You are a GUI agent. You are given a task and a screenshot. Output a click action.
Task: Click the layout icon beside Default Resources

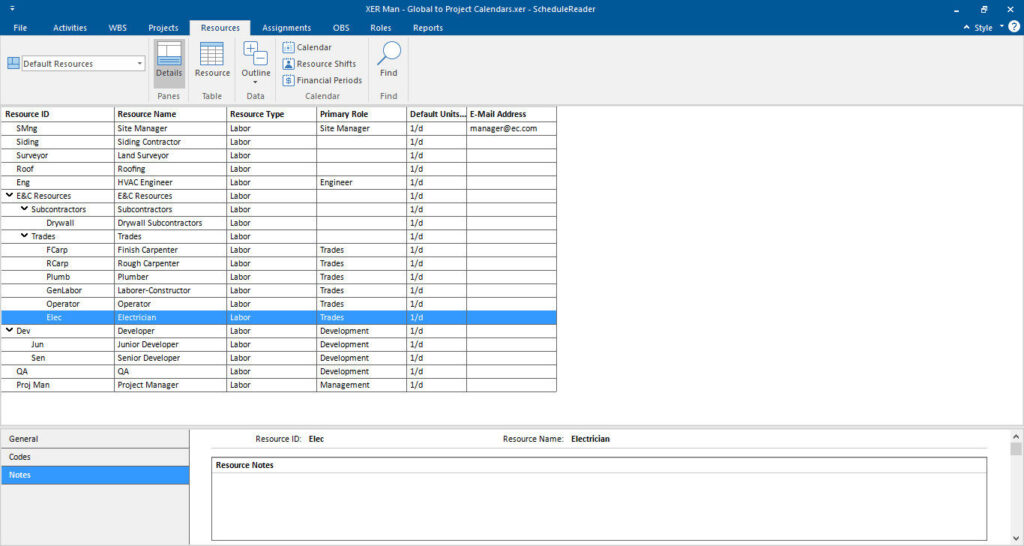pyautogui.click(x=13, y=63)
